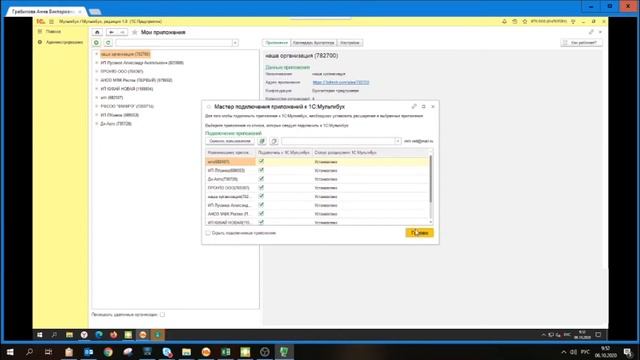Get link icon in wizard dialog header
640x360 pixels.
point(414,107)
